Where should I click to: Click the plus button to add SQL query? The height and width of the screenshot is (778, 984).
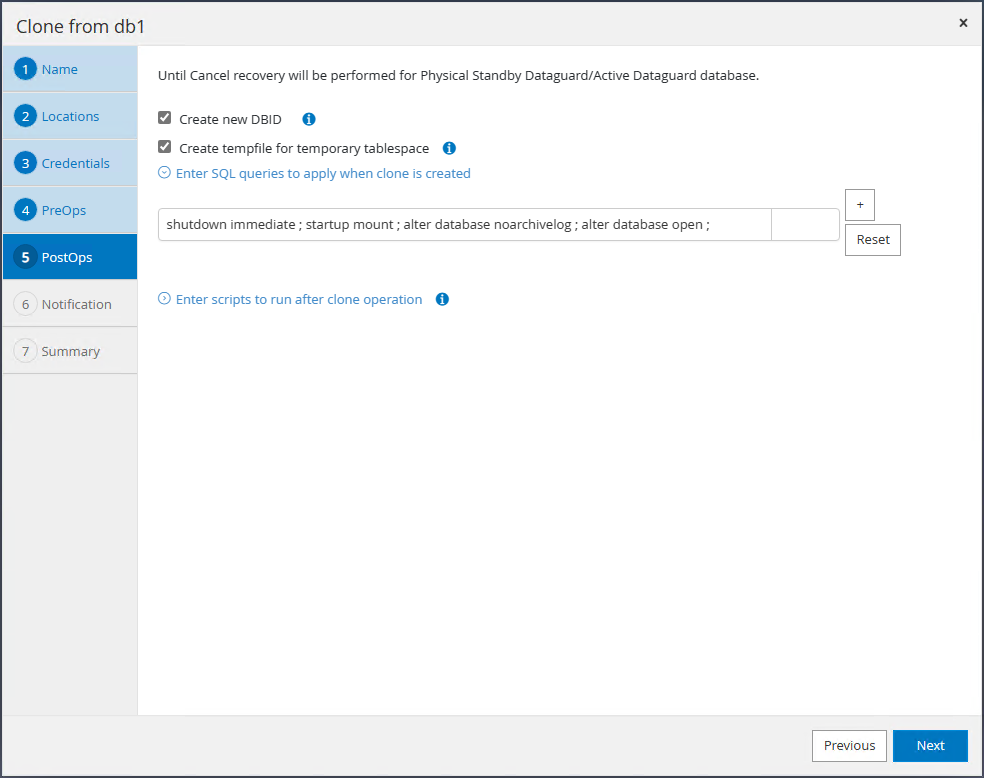click(x=859, y=204)
